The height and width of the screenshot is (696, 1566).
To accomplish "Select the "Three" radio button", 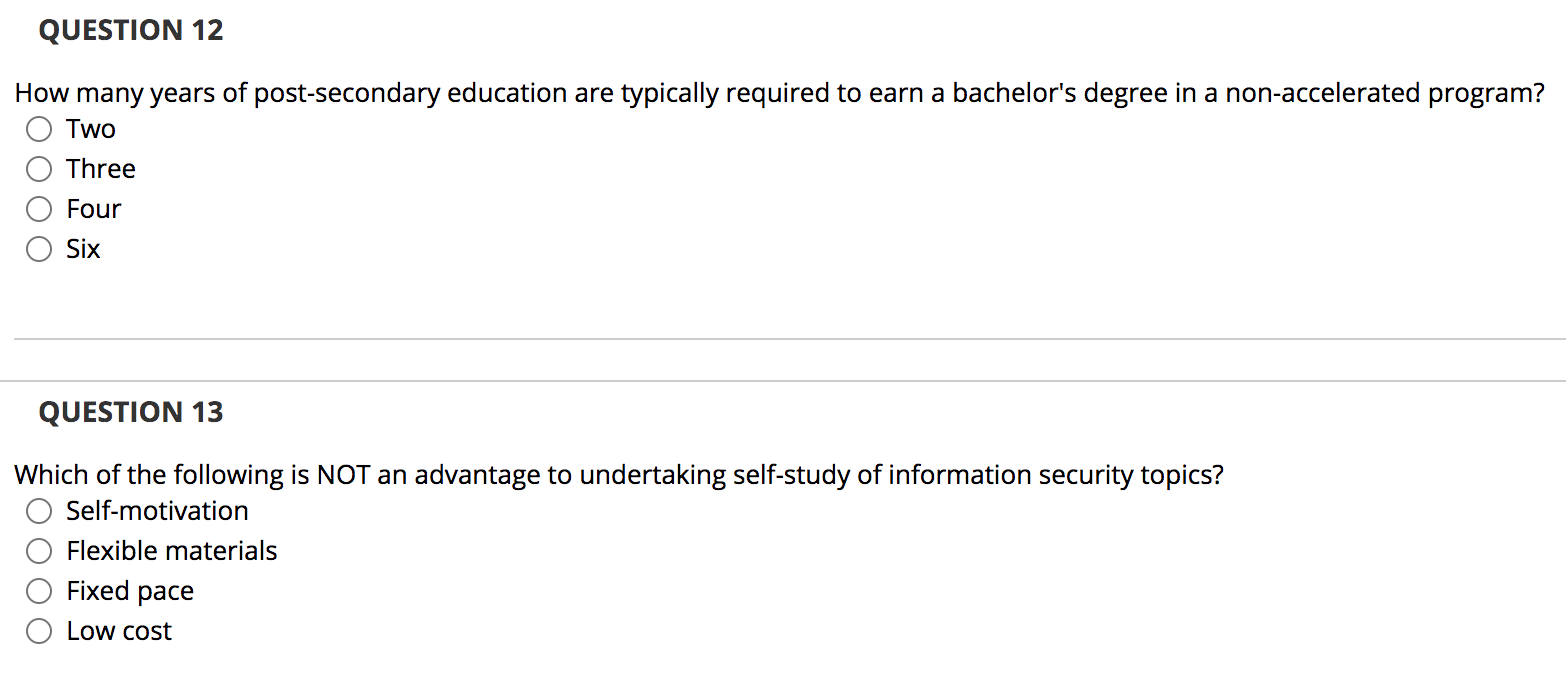I will click(x=39, y=169).
